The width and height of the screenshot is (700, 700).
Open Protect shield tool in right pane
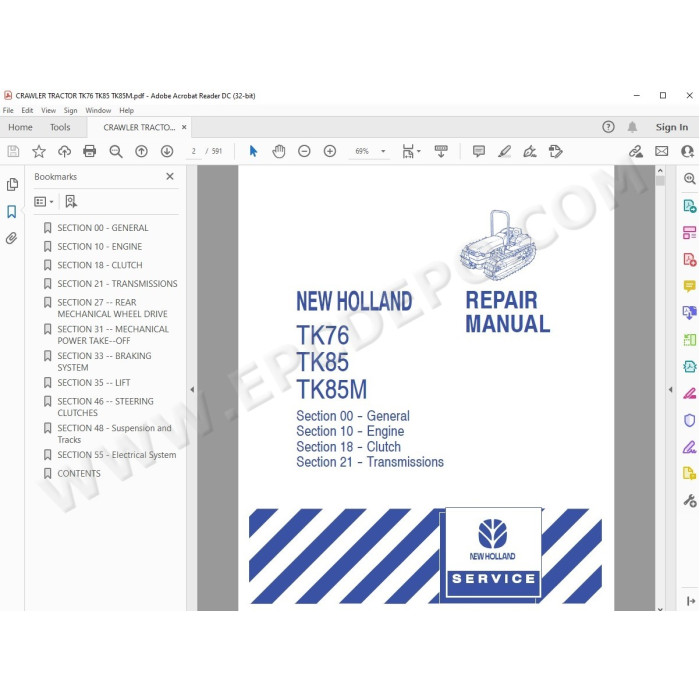(x=689, y=420)
